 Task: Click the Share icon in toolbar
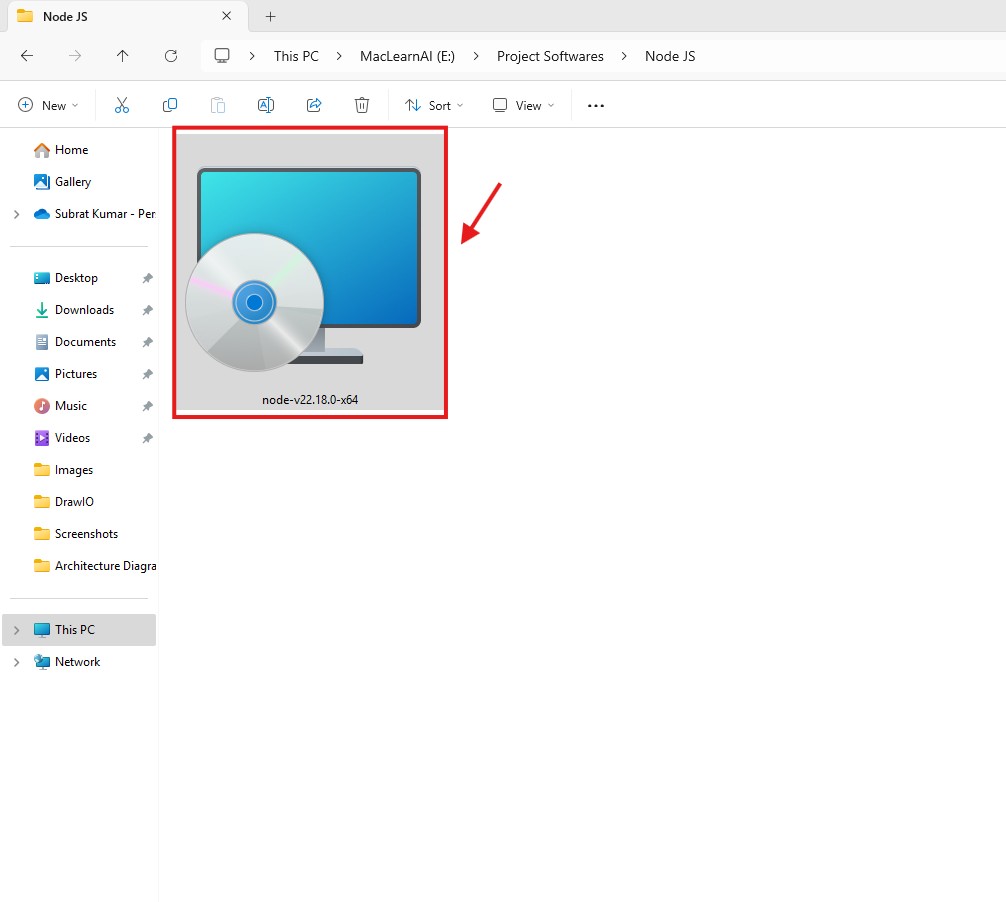[314, 105]
